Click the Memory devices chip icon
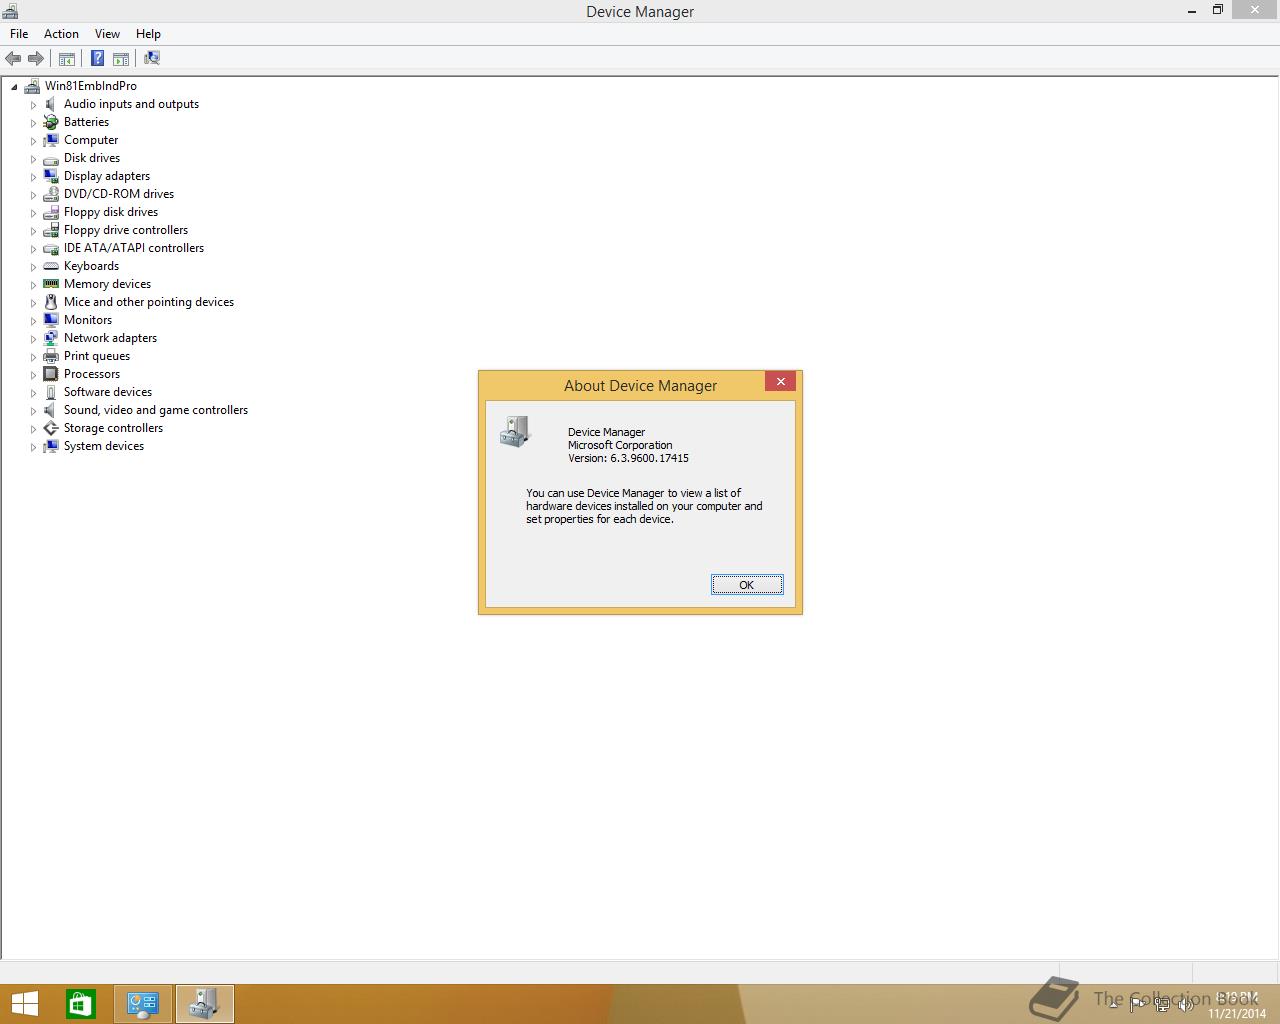 click(x=51, y=284)
